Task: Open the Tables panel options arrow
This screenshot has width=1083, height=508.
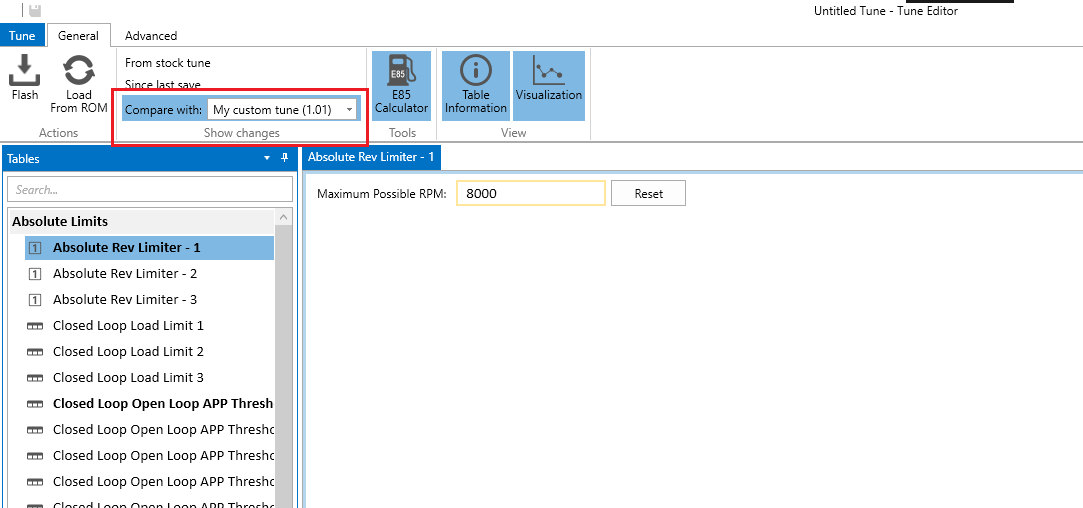Action: (267, 158)
